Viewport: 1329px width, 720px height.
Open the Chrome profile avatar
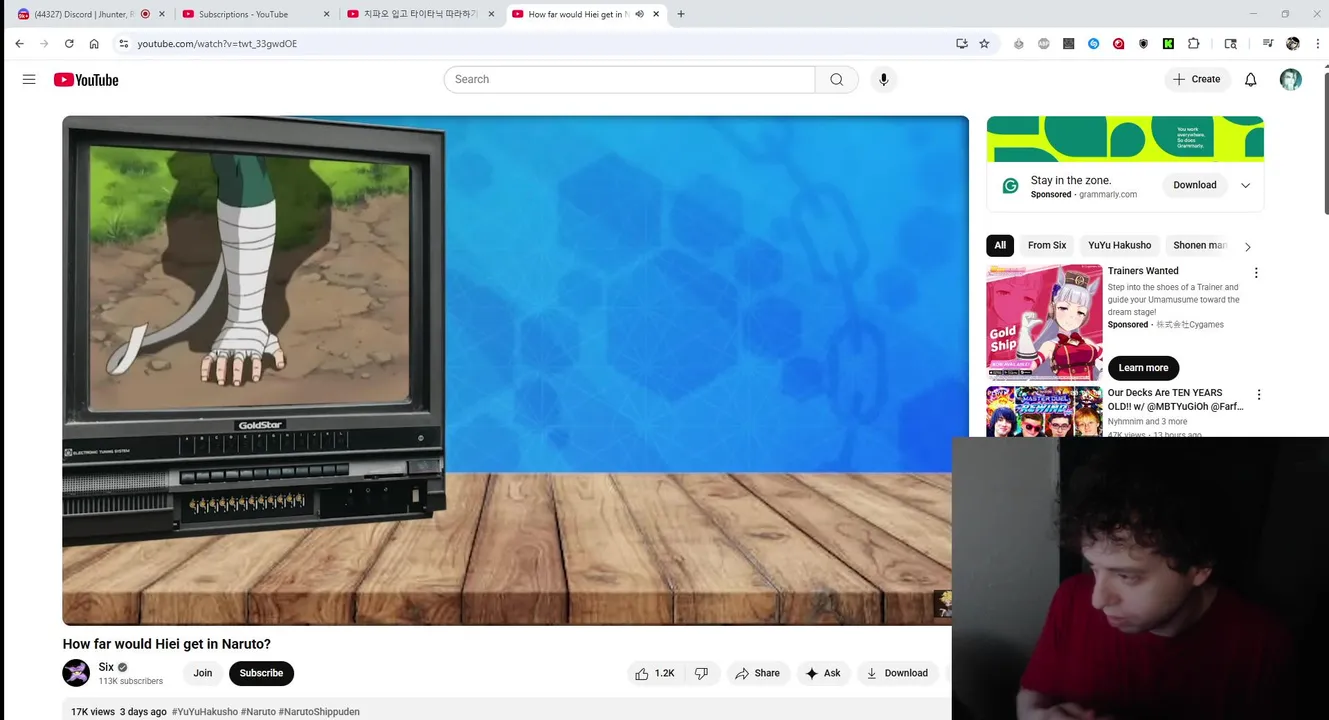1292,44
